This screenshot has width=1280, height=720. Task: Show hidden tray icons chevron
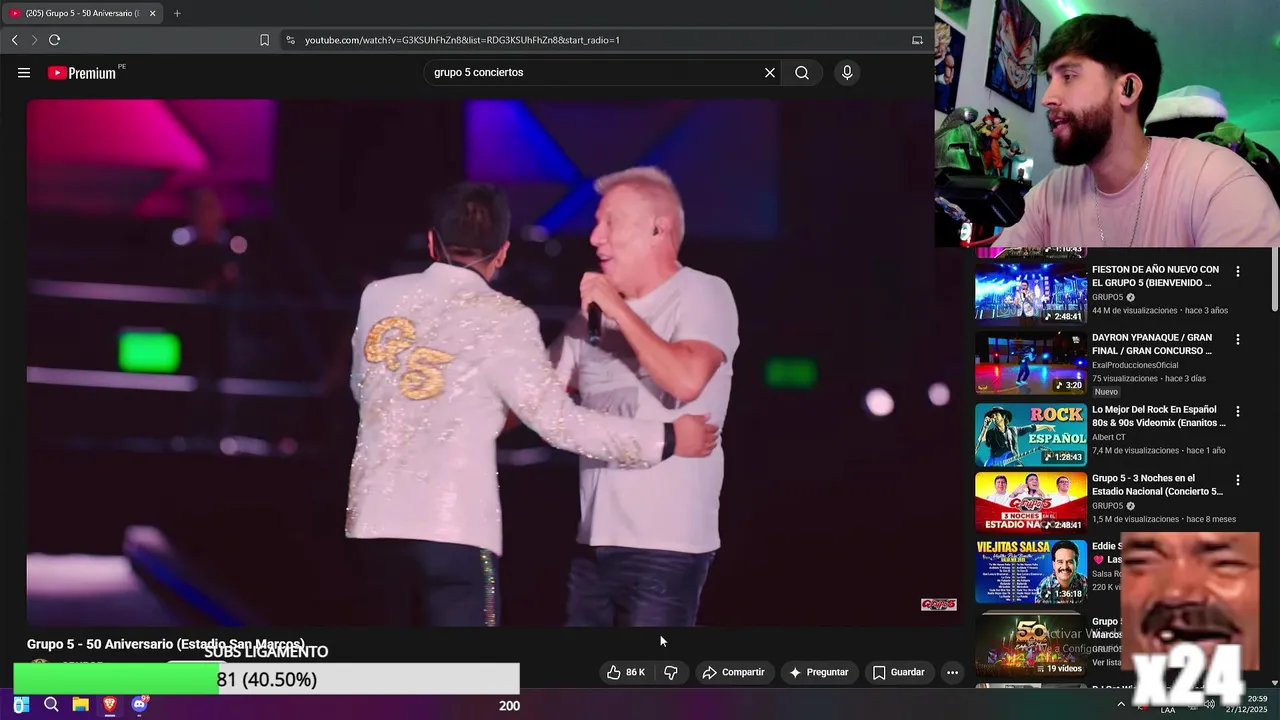point(1121,704)
